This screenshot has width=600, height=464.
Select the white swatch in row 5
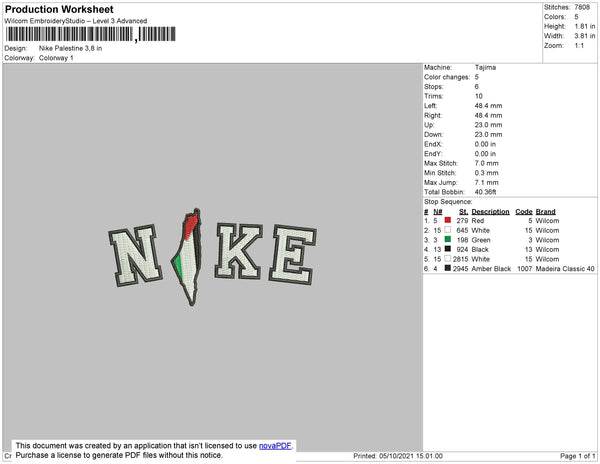(448, 259)
